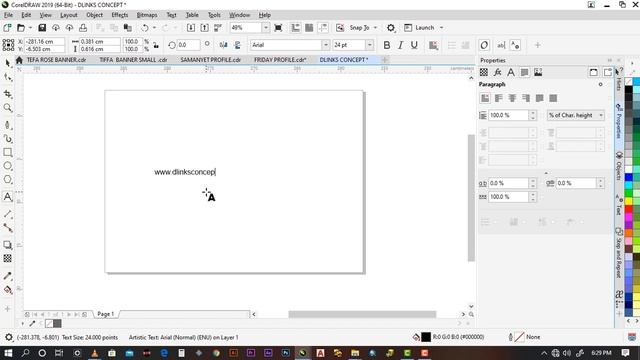Image resolution: width=640 pixels, height=360 pixels.
Task: Click the Save icon
Action: coord(42,28)
